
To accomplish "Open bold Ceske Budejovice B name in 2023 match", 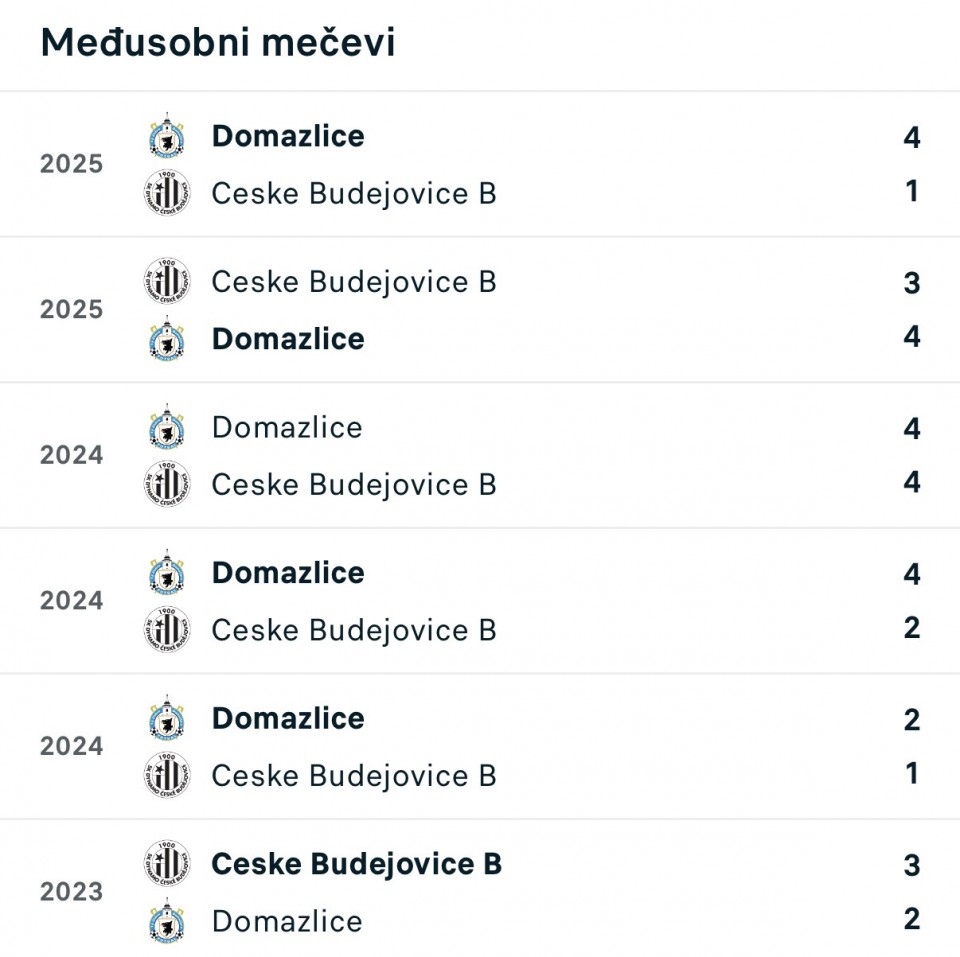I will pyautogui.click(x=357, y=864).
